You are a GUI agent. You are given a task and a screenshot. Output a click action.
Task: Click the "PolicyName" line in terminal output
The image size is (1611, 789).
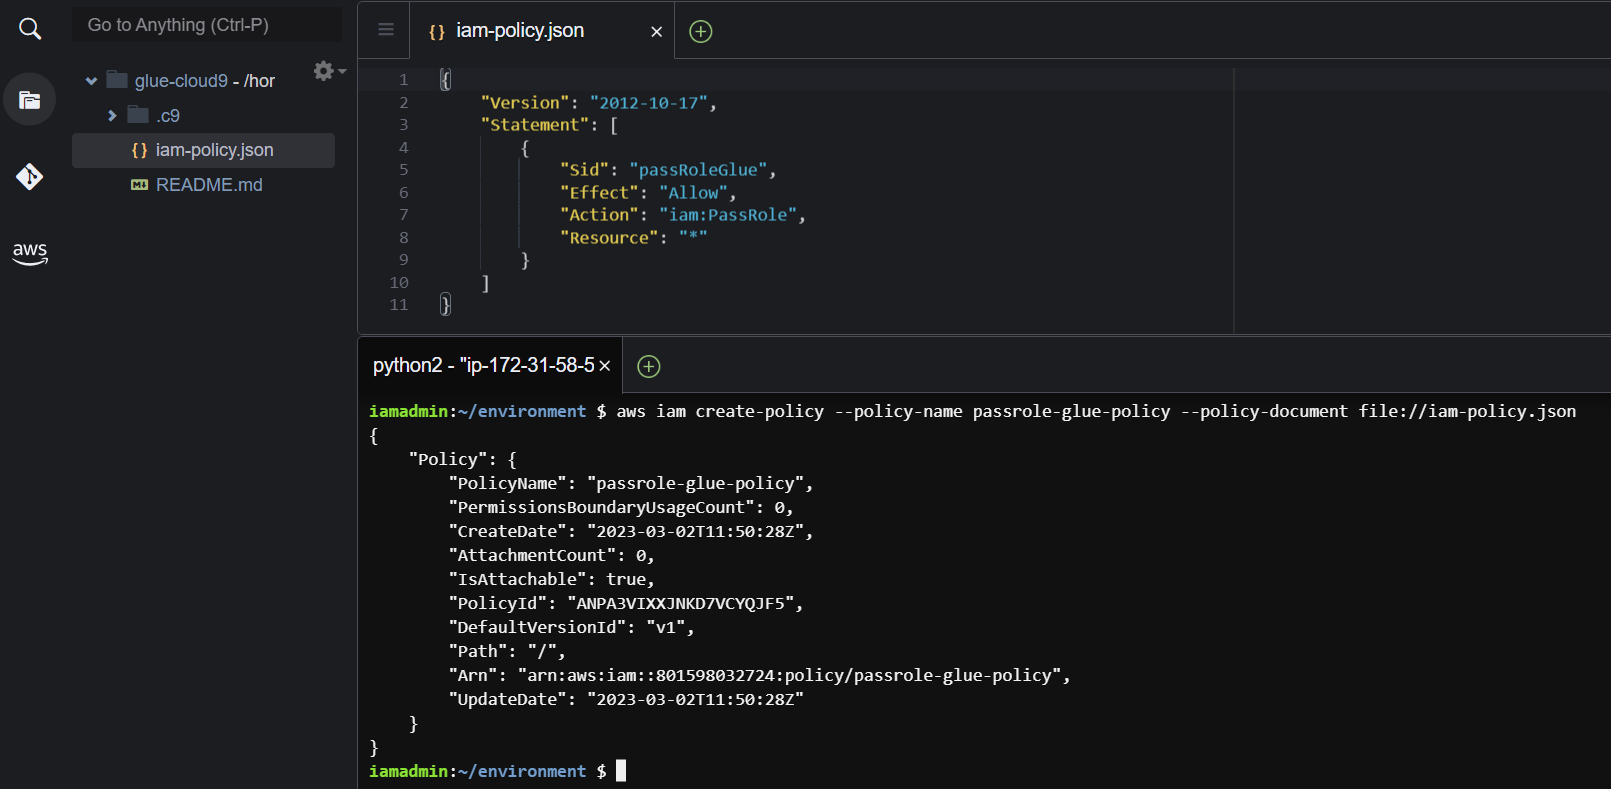(x=631, y=483)
